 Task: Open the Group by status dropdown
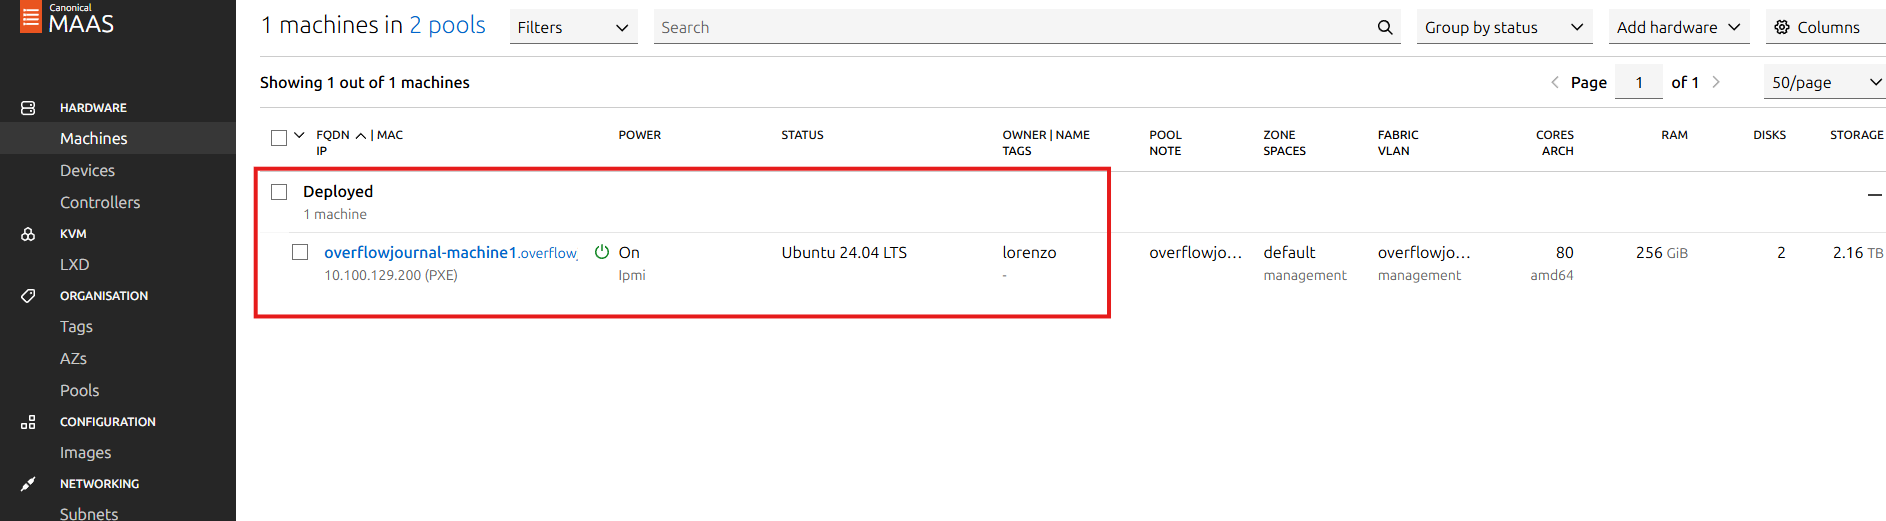pyautogui.click(x=1505, y=27)
